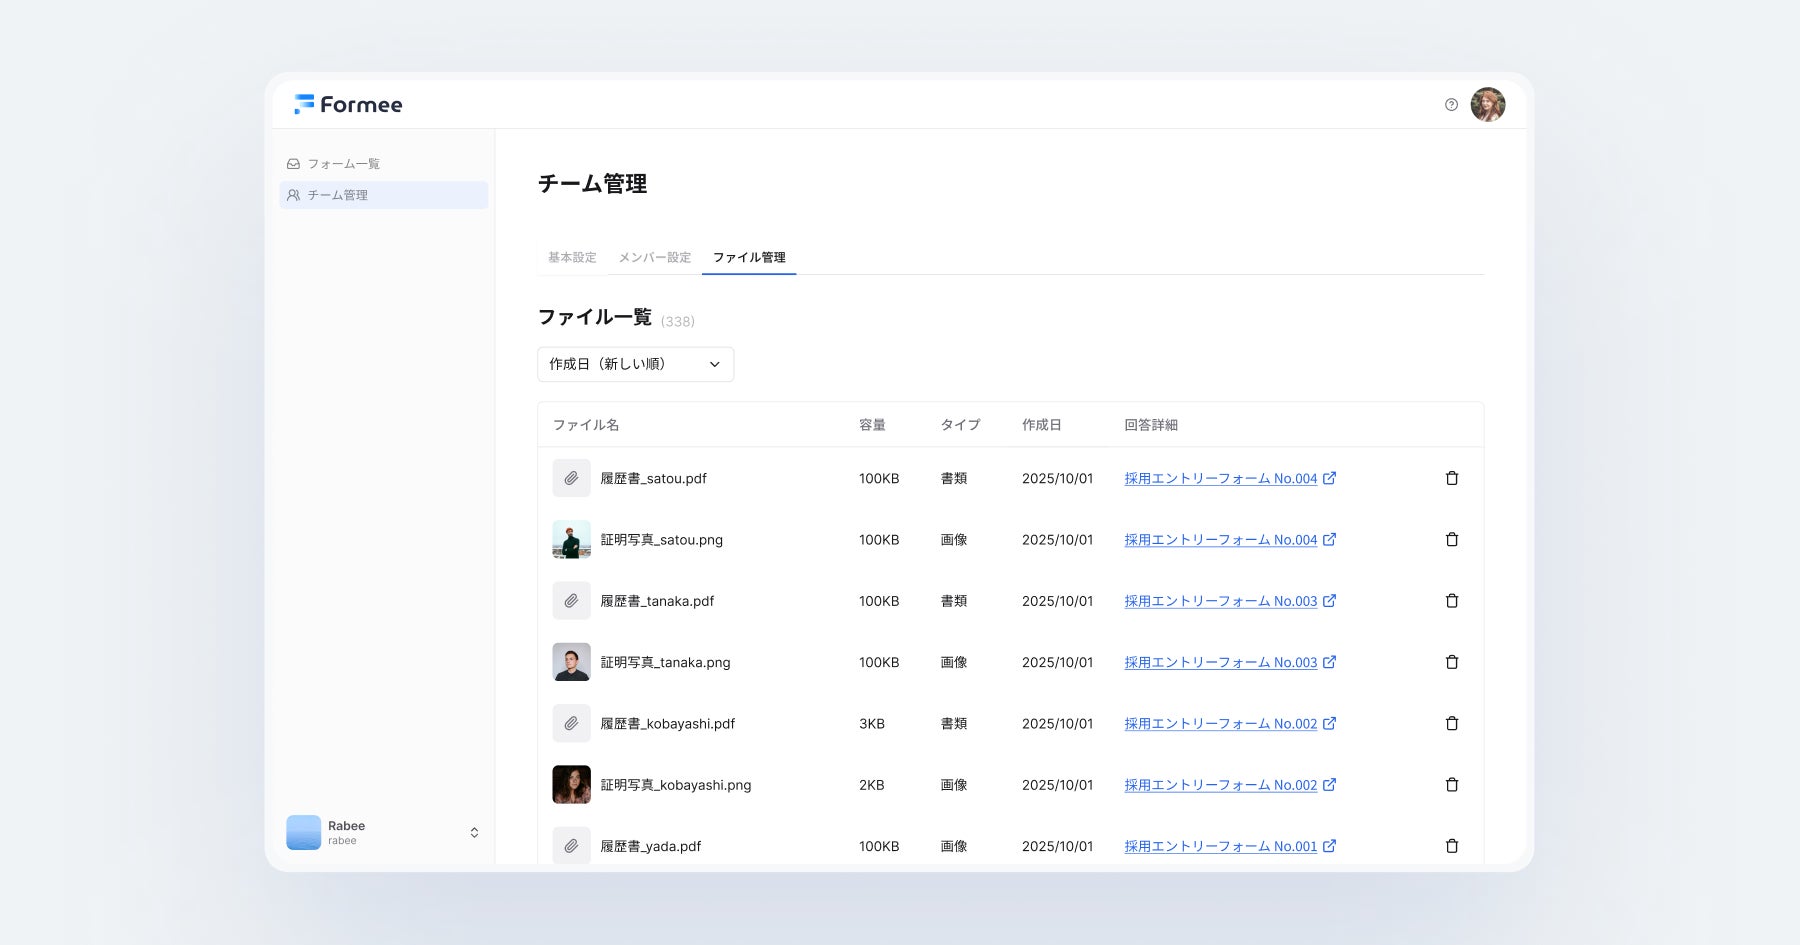1800x945 pixels.
Task: Click file name 履歴書_yada.pdf
Action: click(x=650, y=846)
